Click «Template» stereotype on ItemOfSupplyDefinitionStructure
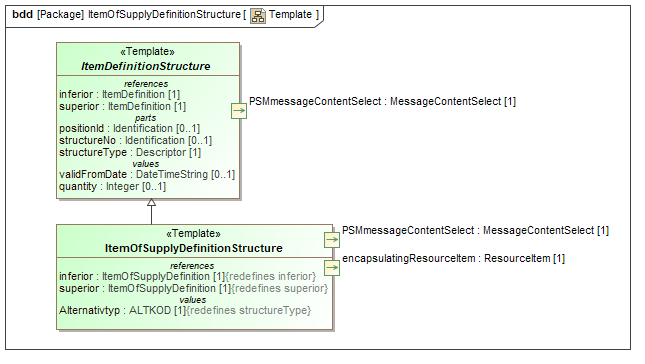Image resolution: width=645 pixels, height=364 pixels. 193,234
